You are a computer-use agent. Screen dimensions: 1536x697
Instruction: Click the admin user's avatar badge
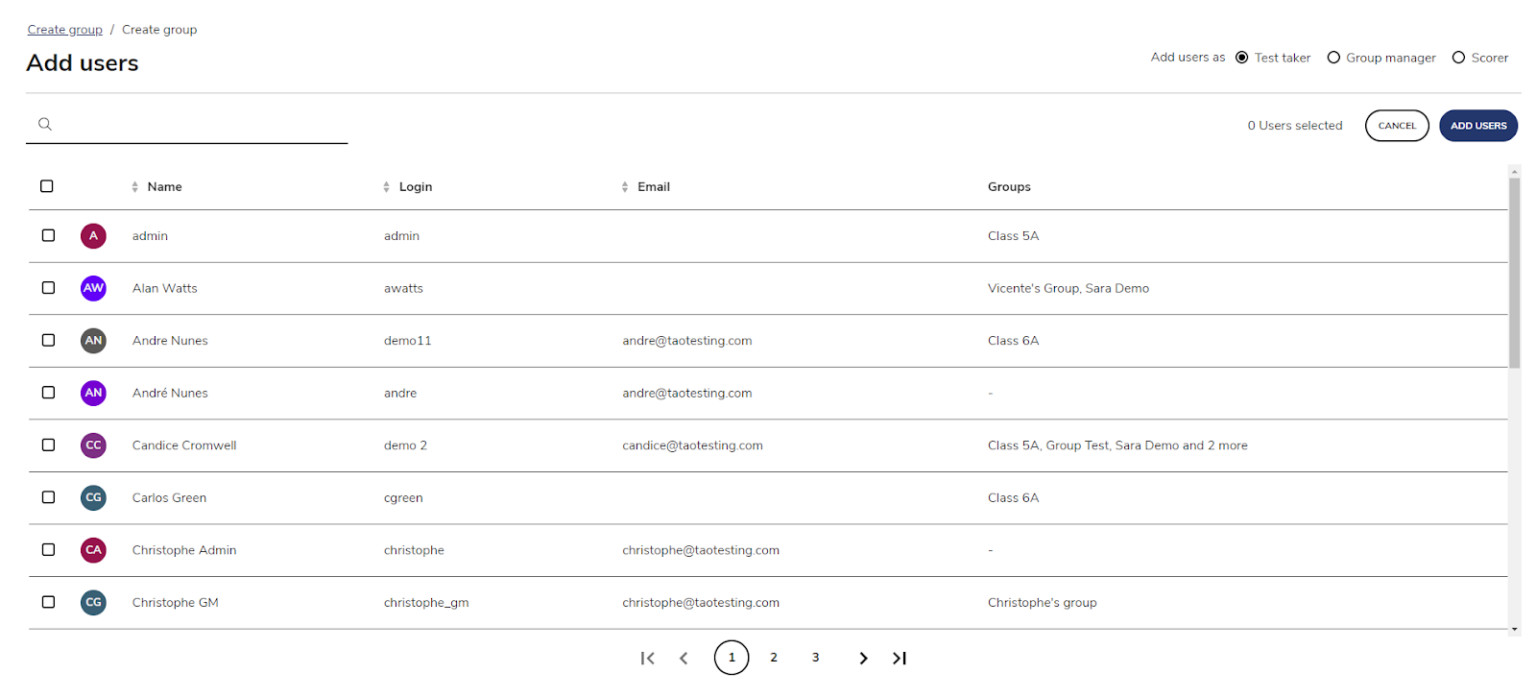point(93,235)
